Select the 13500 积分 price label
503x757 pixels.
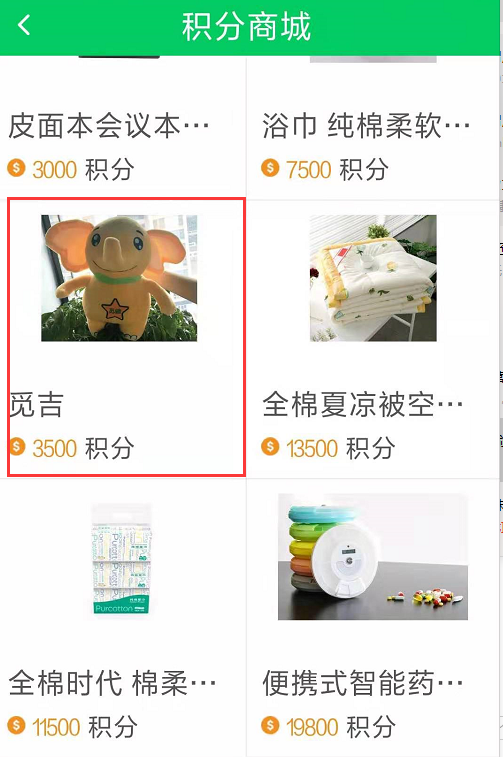click(341, 448)
